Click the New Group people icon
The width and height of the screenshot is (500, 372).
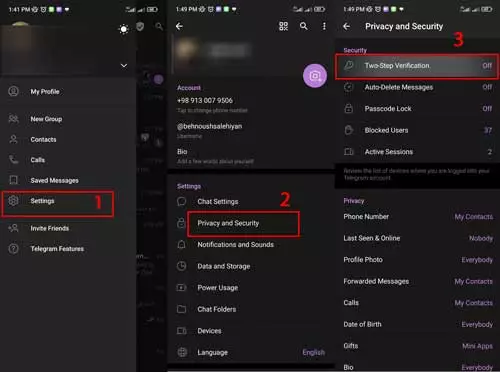tap(14, 119)
